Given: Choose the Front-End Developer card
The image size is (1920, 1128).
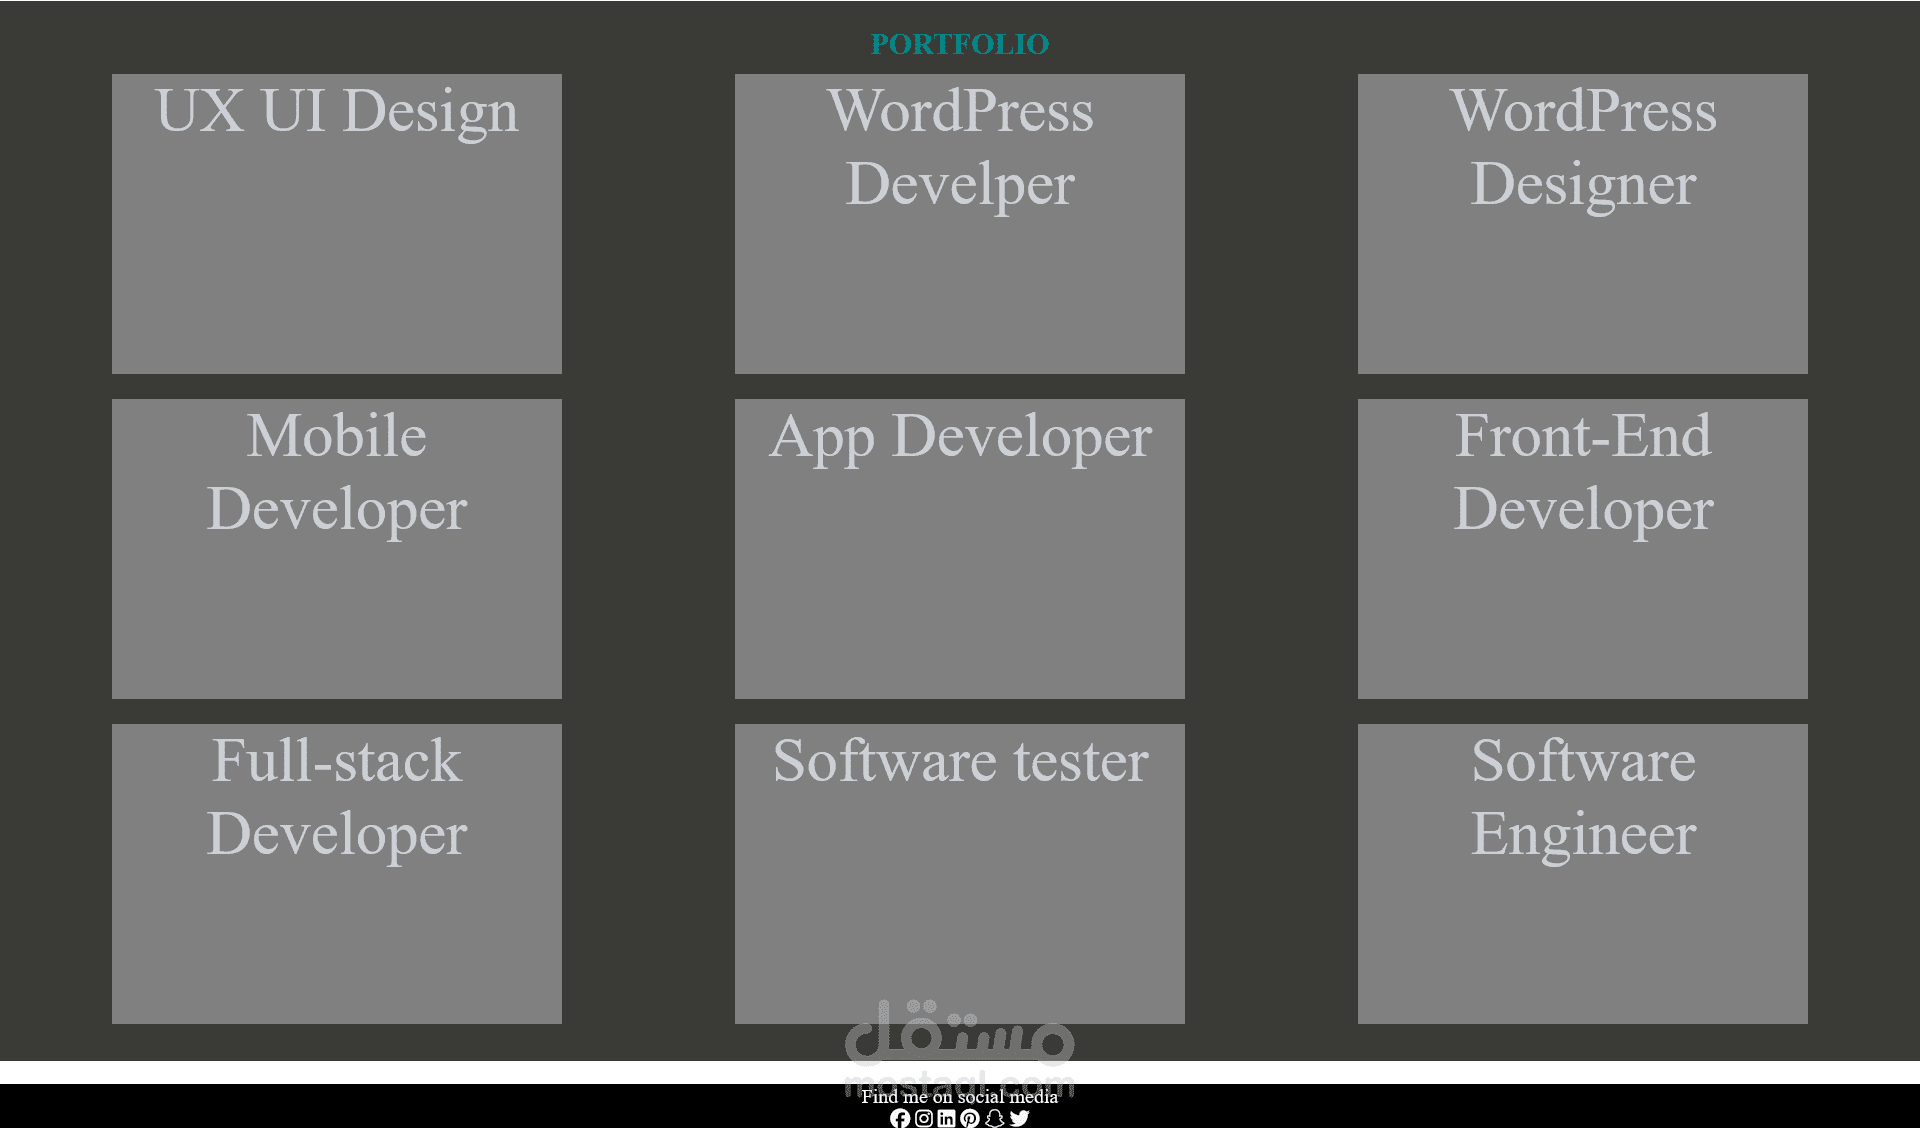Looking at the screenshot, I should [x=1582, y=610].
